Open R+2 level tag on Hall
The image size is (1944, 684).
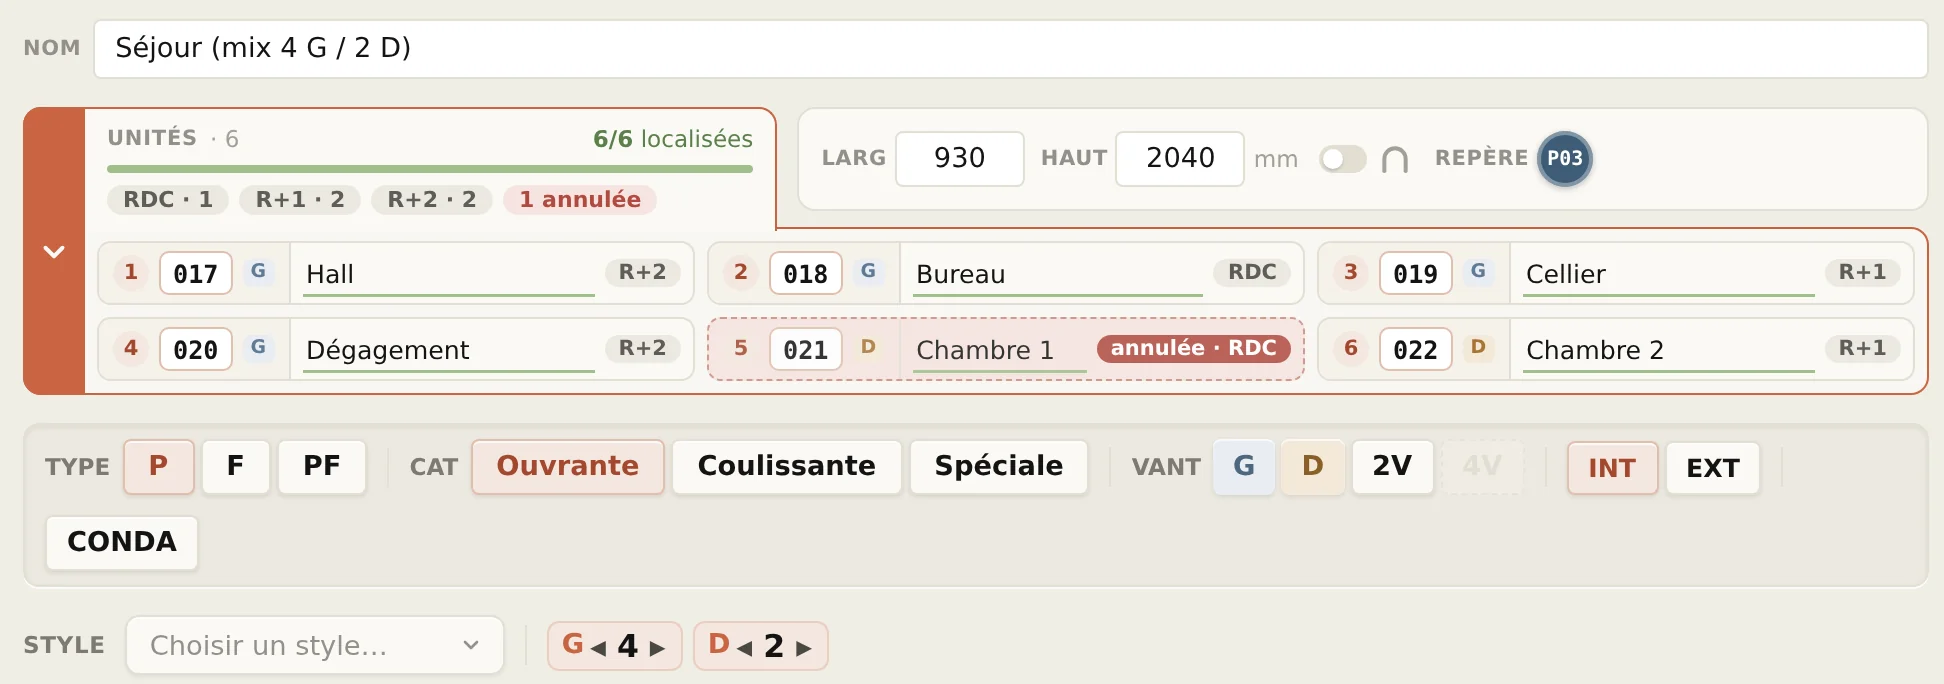click(643, 272)
